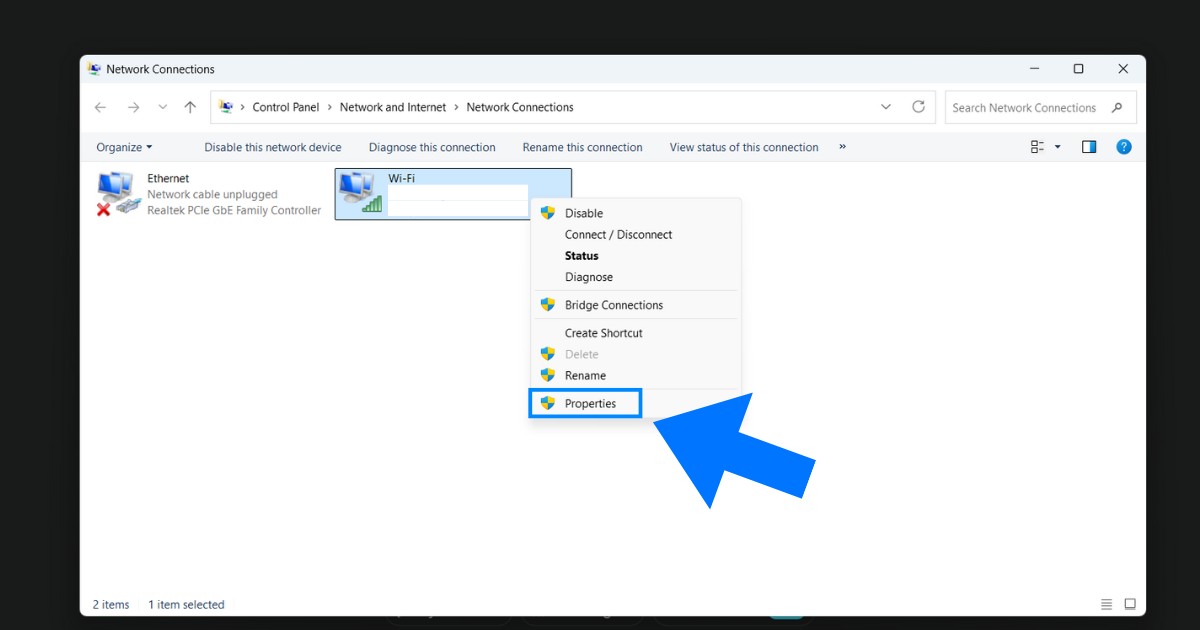This screenshot has height=630, width=1200.
Task: Expand the recent locations chevron
Action: [163, 107]
